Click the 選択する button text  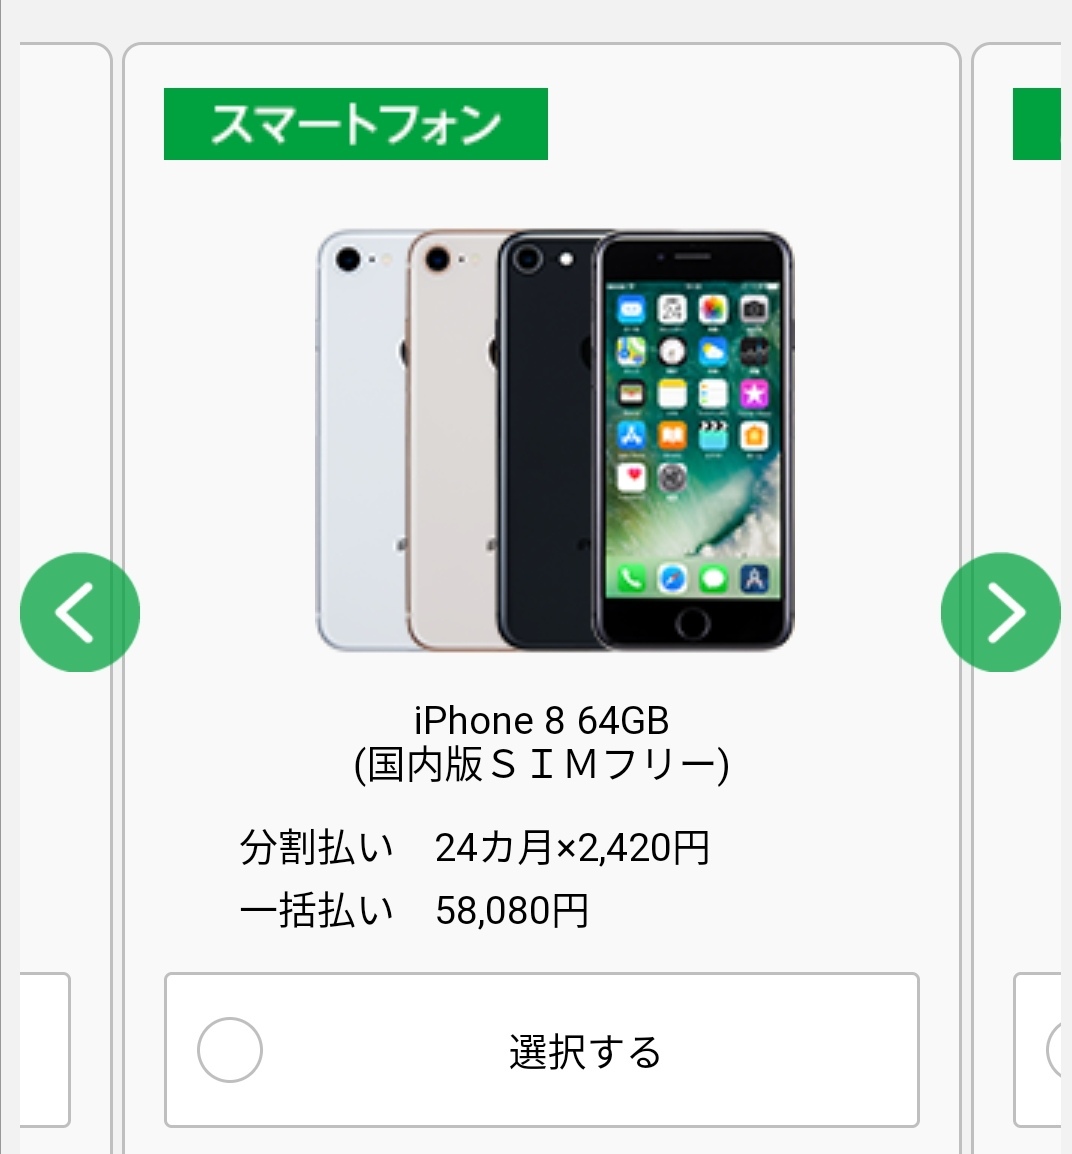pyautogui.click(x=585, y=1052)
